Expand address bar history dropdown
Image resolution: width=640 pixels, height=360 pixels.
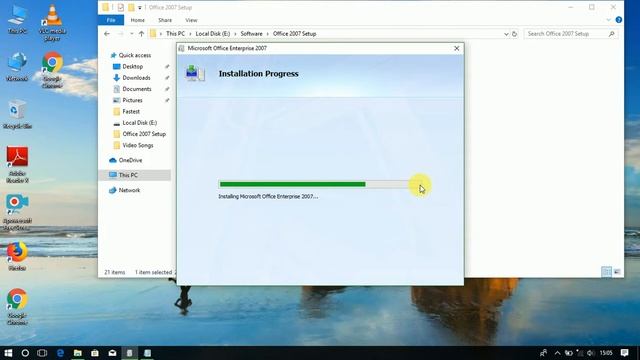[506, 34]
